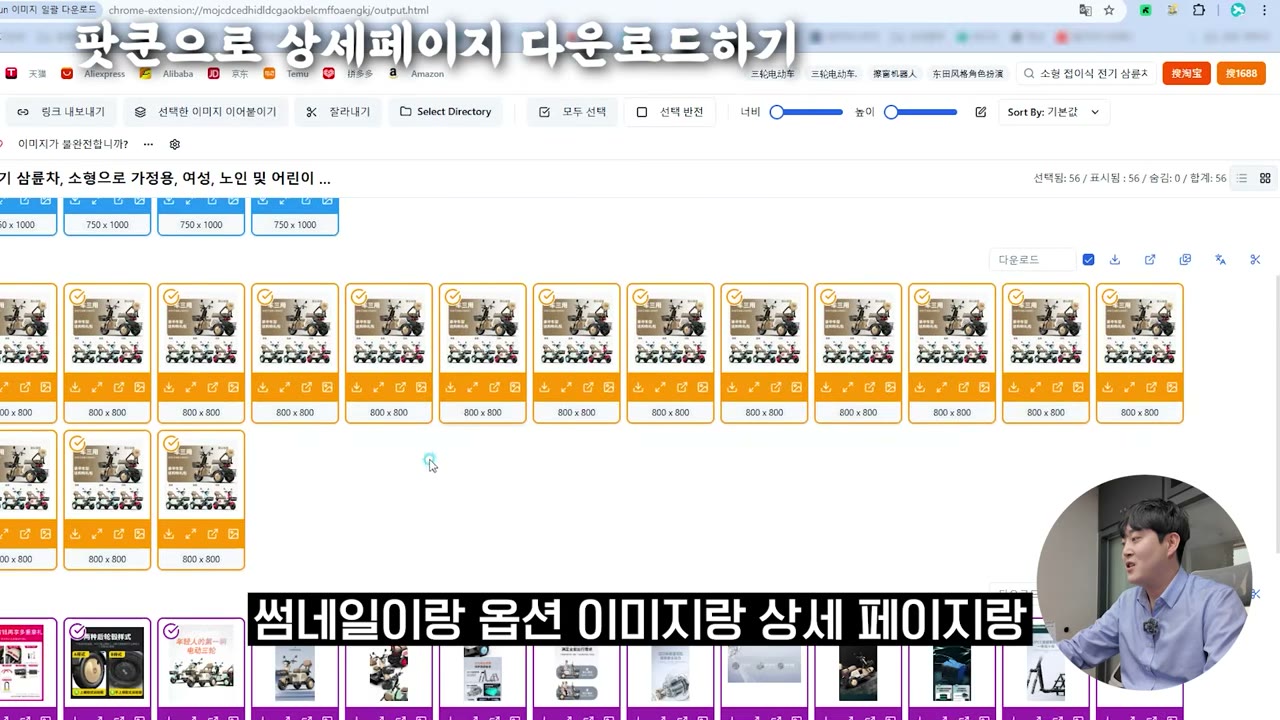
Task: Click the 잘라내기 cut button
Action: click(x=338, y=112)
